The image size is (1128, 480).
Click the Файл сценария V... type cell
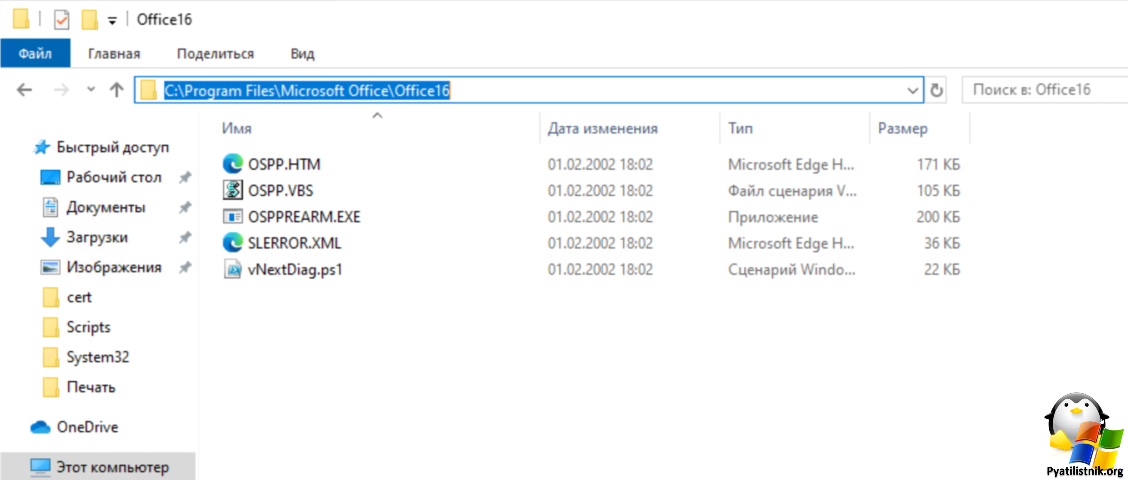tap(793, 191)
